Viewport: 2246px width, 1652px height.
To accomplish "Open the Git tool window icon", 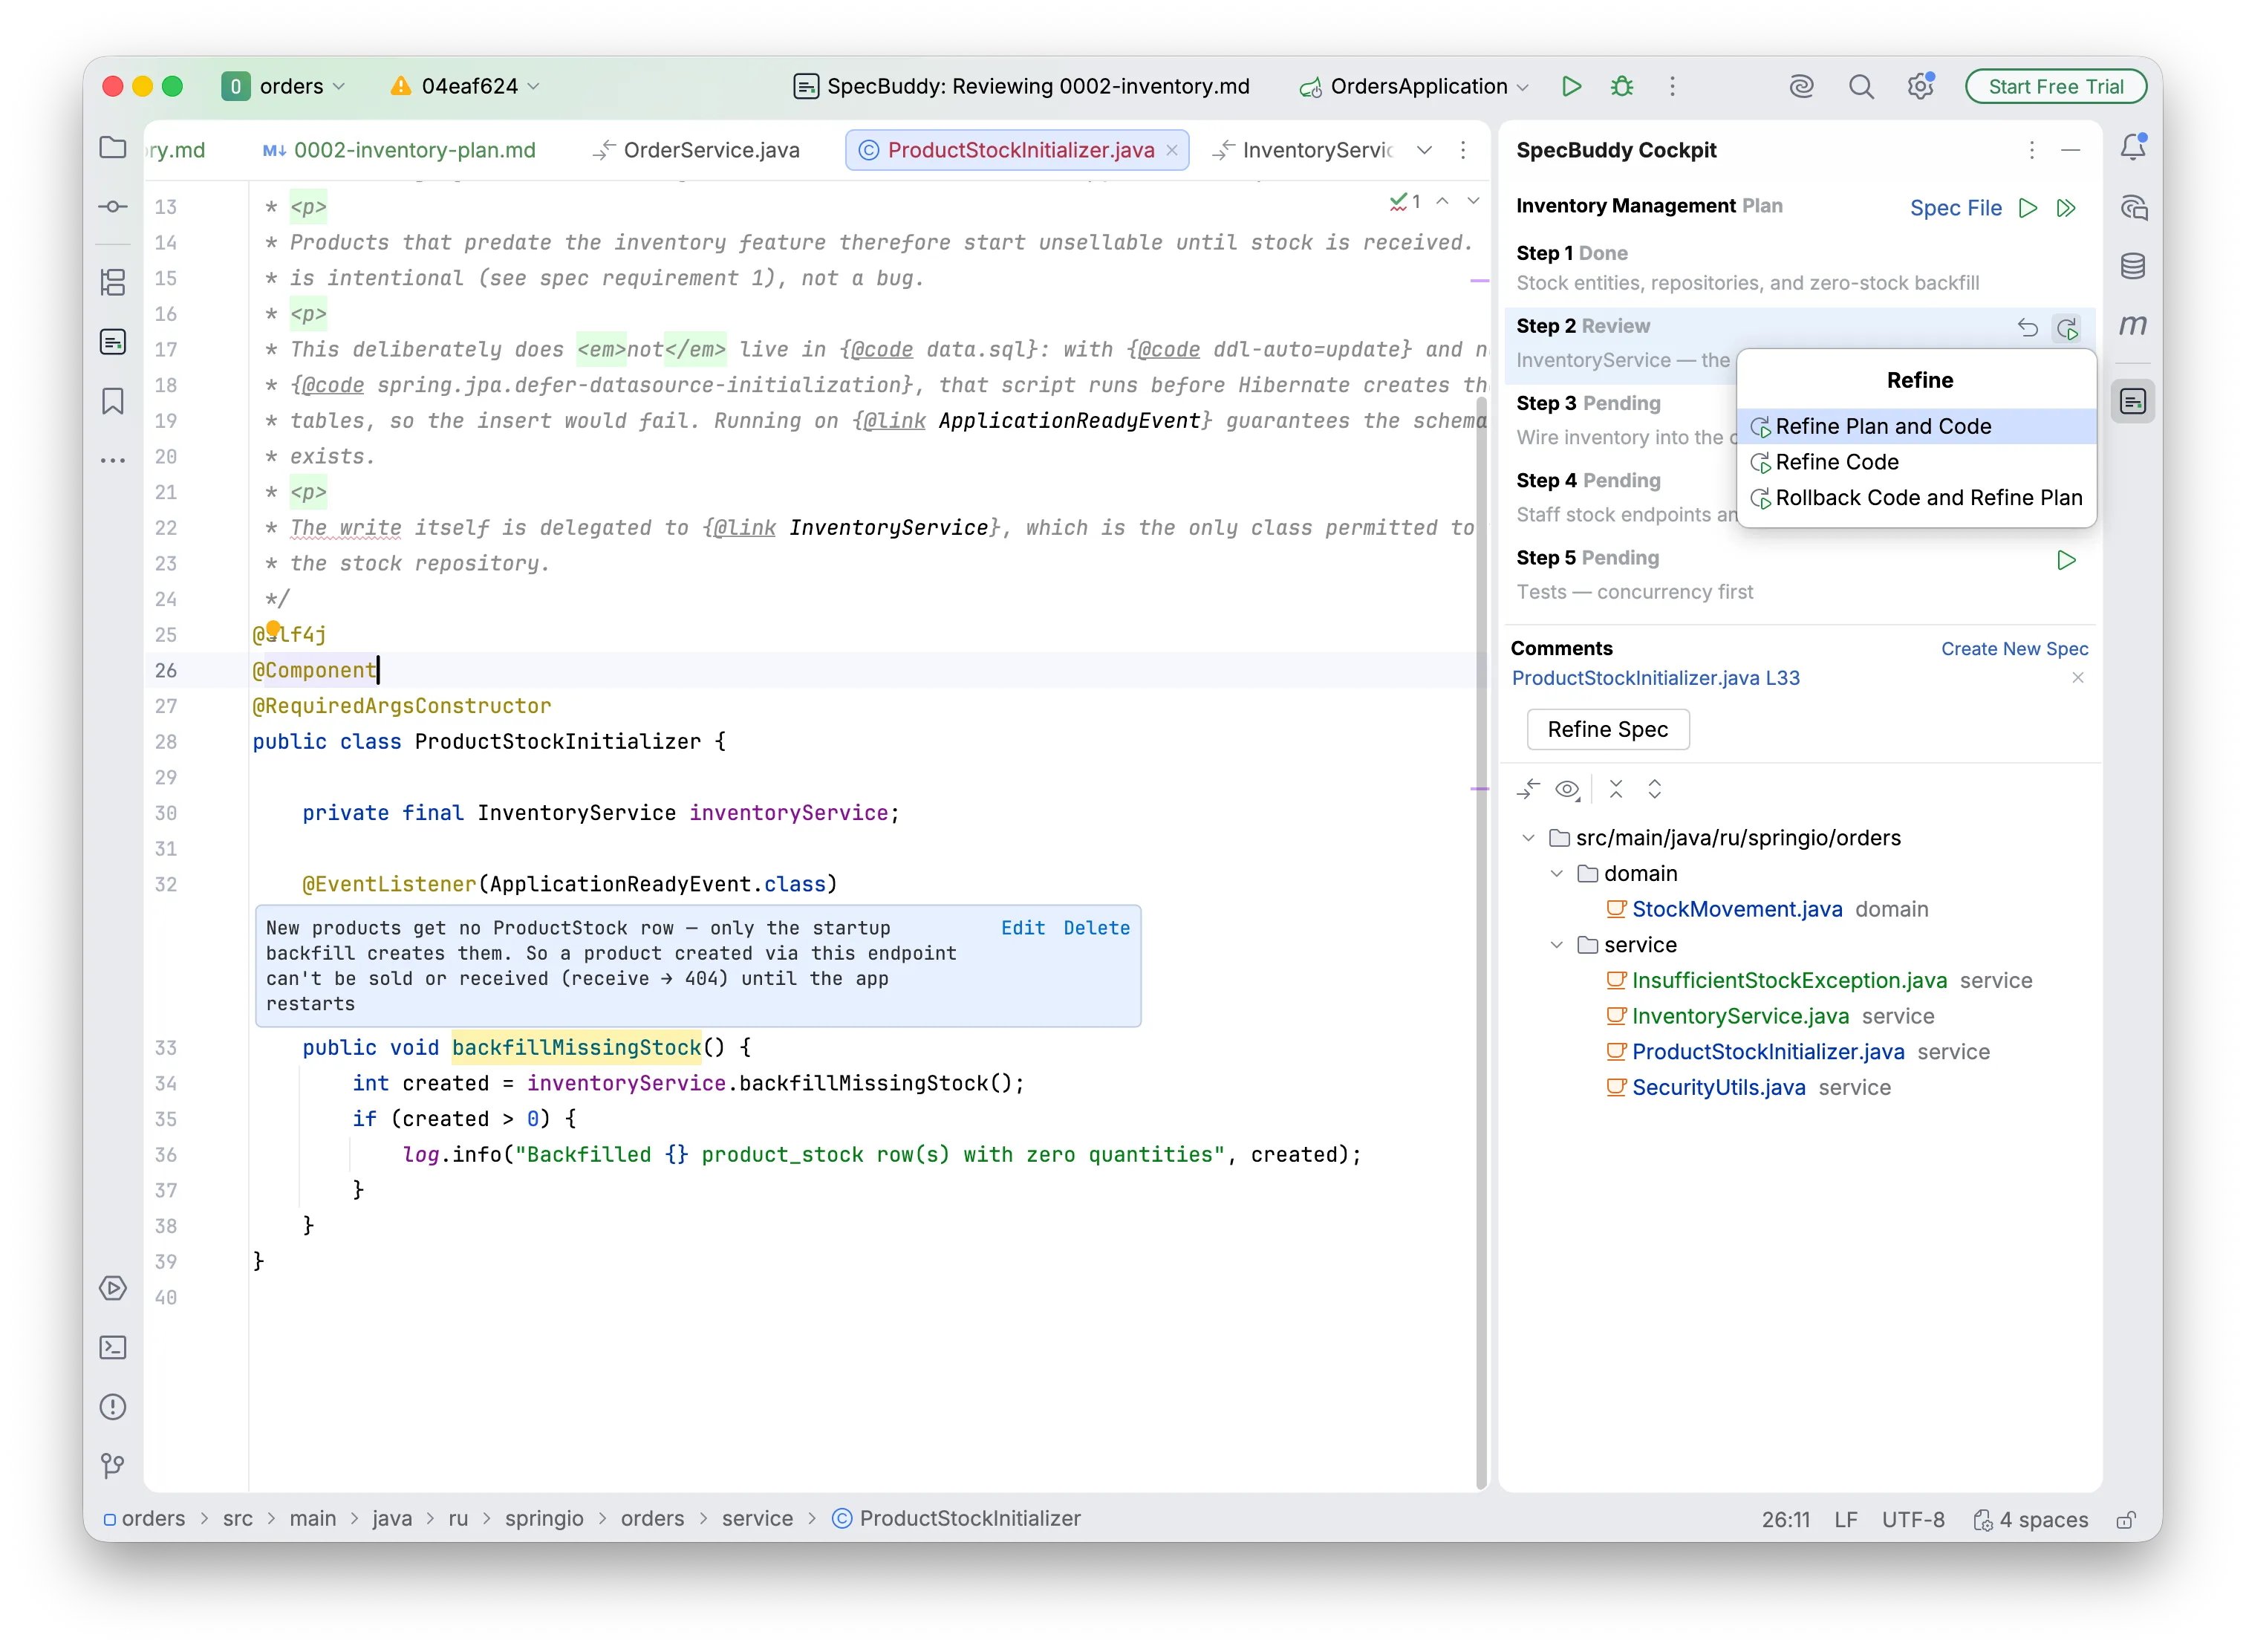I will (113, 1466).
